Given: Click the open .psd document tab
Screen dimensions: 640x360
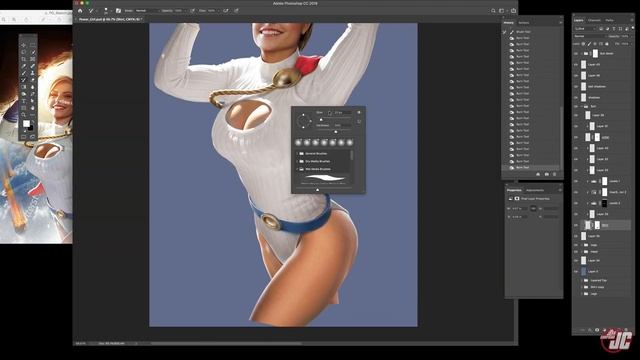Looking at the screenshot, I should coord(109,19).
